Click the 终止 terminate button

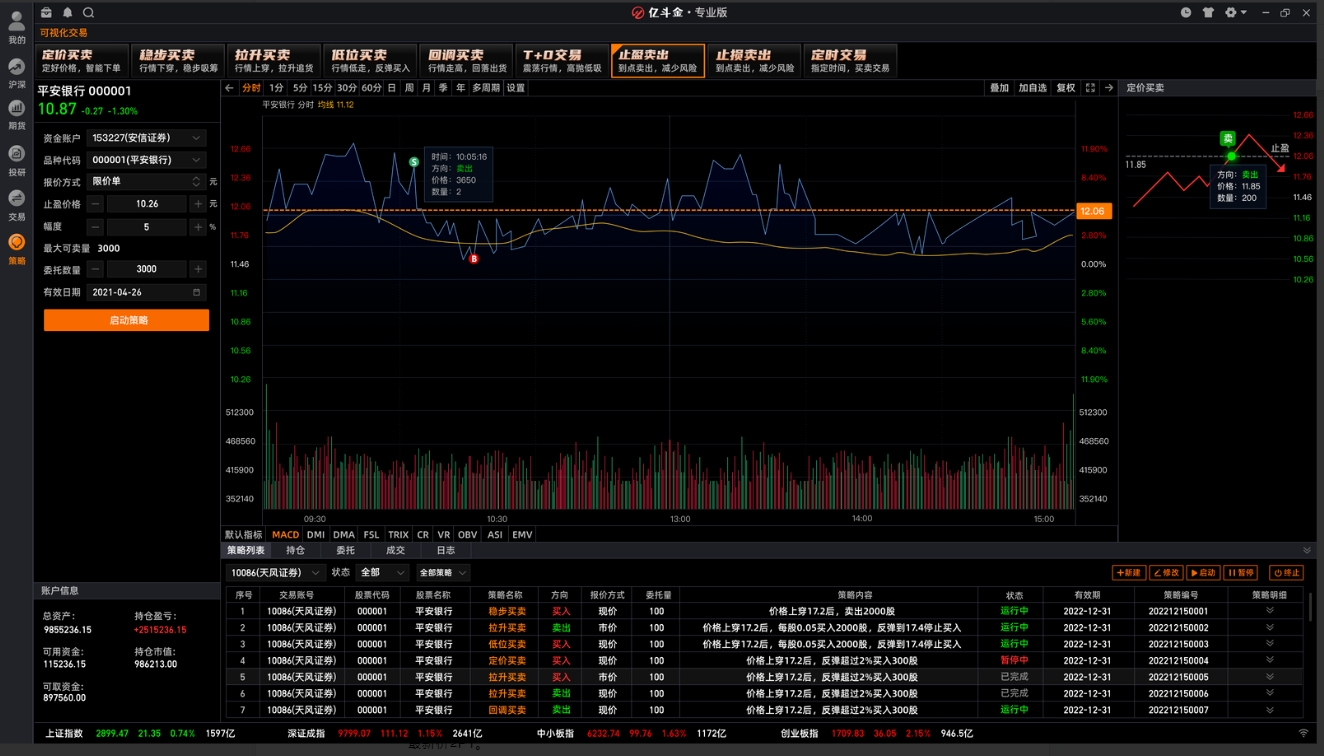pos(1286,573)
